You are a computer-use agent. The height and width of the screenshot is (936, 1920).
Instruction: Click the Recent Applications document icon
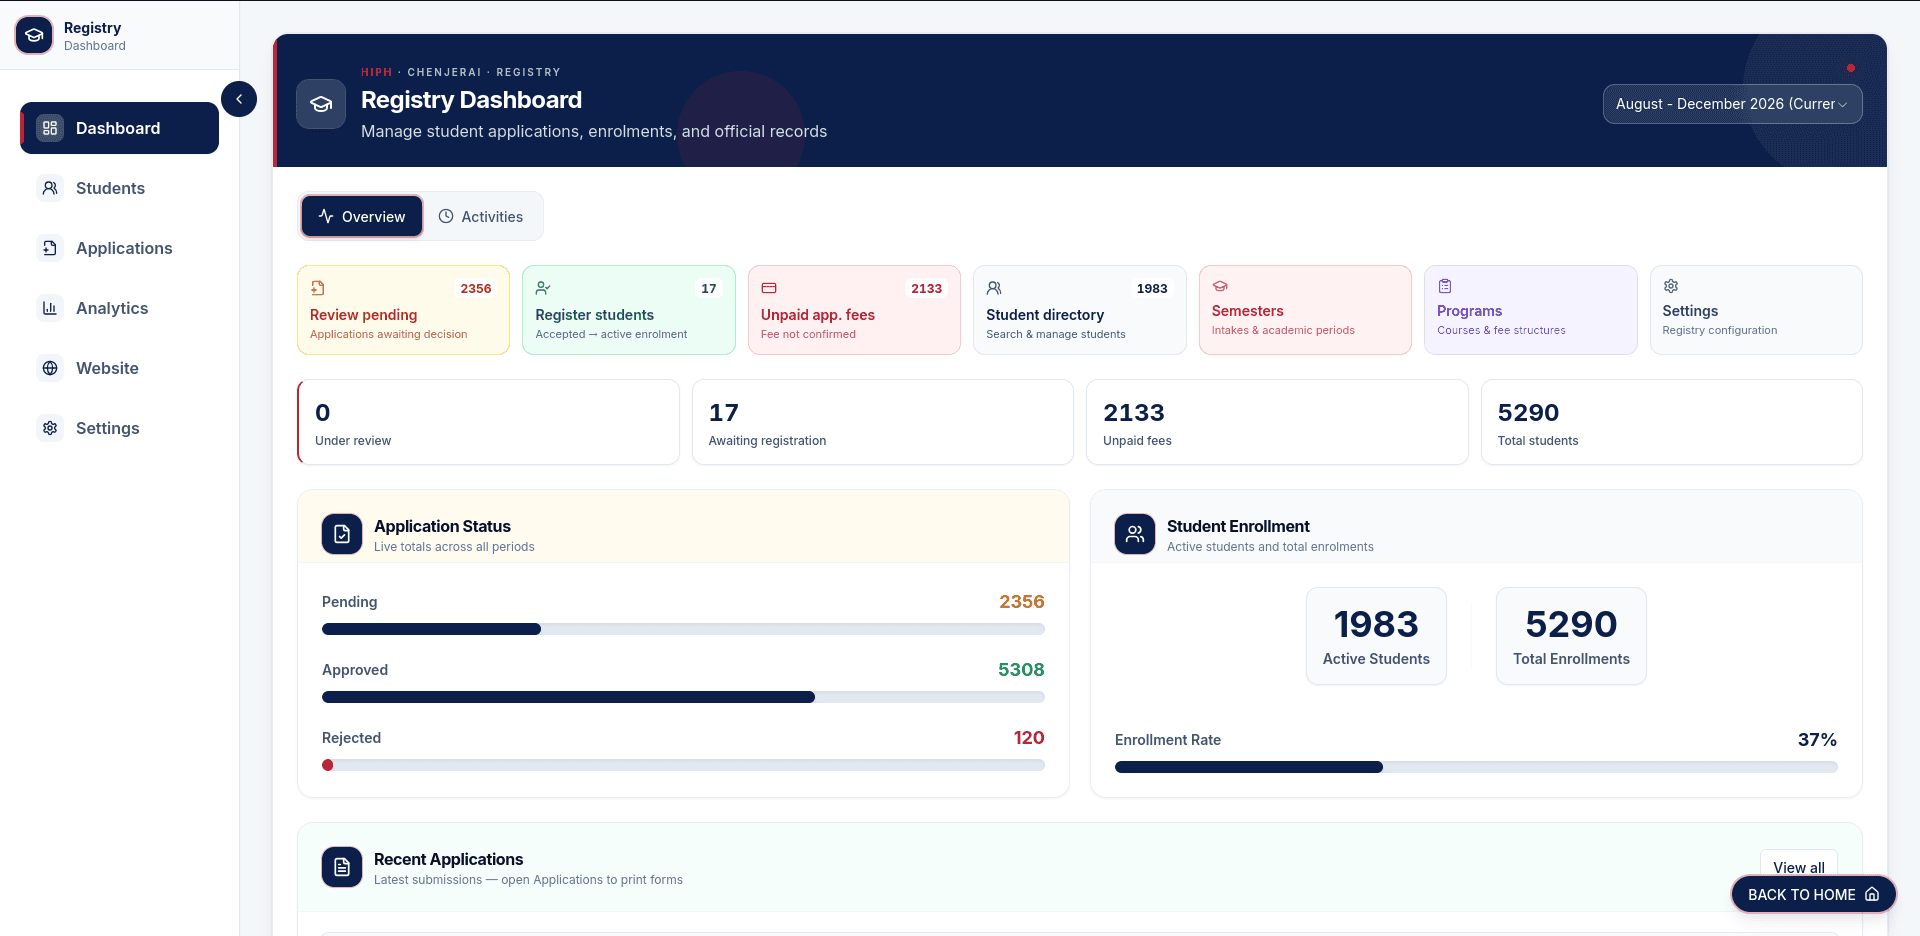tap(342, 867)
